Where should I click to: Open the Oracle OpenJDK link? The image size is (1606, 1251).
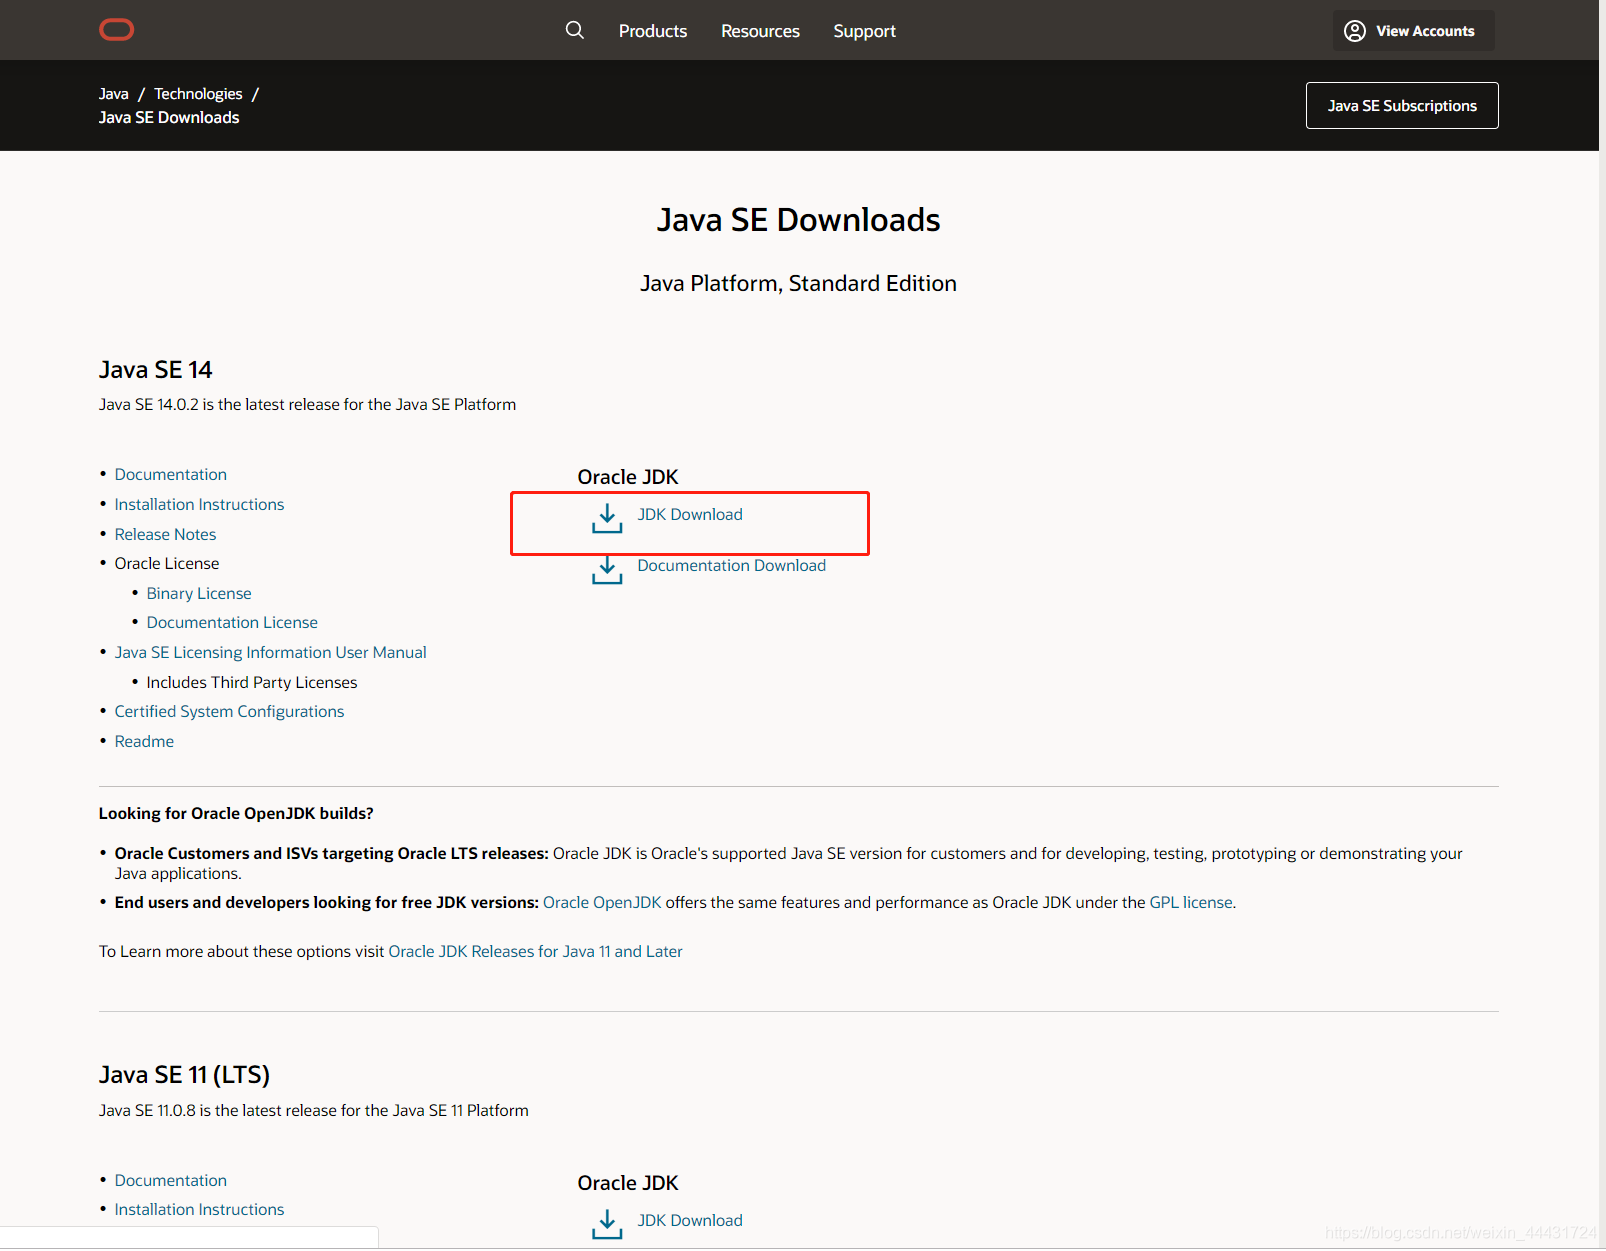click(x=601, y=901)
